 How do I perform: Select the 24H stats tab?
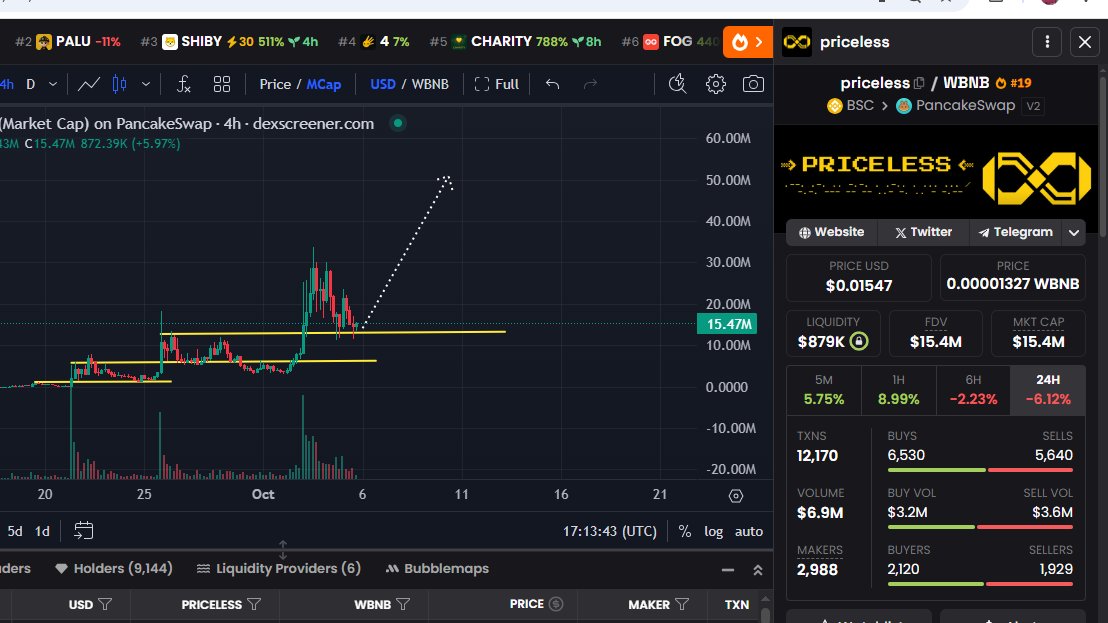[1048, 390]
